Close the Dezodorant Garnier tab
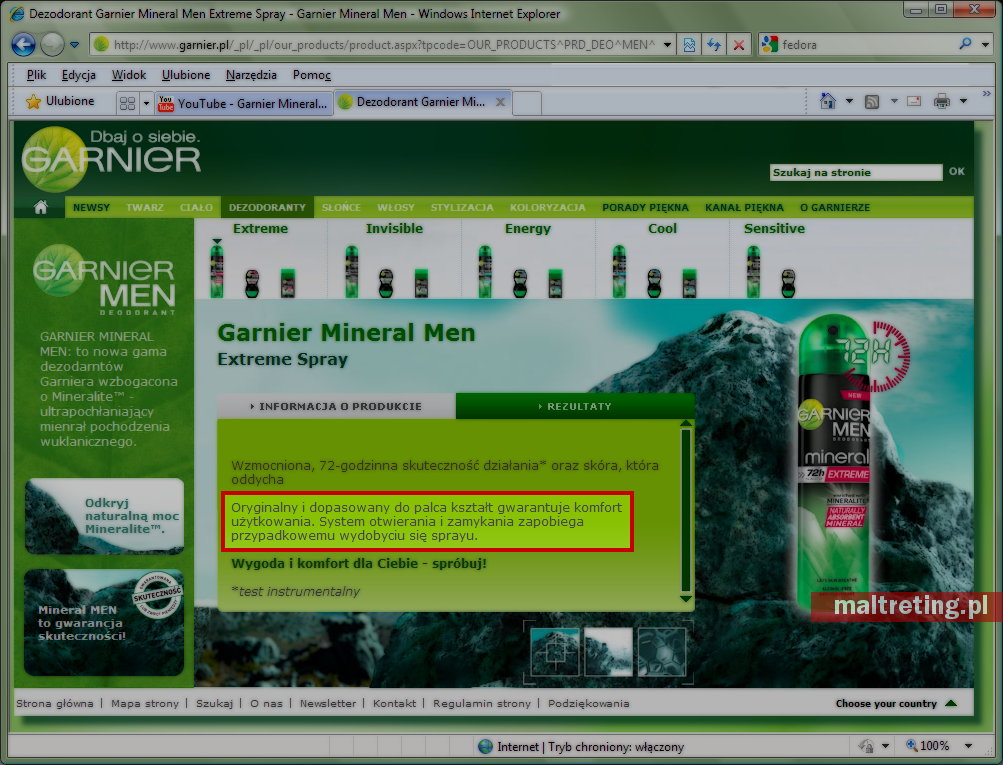 pos(500,102)
